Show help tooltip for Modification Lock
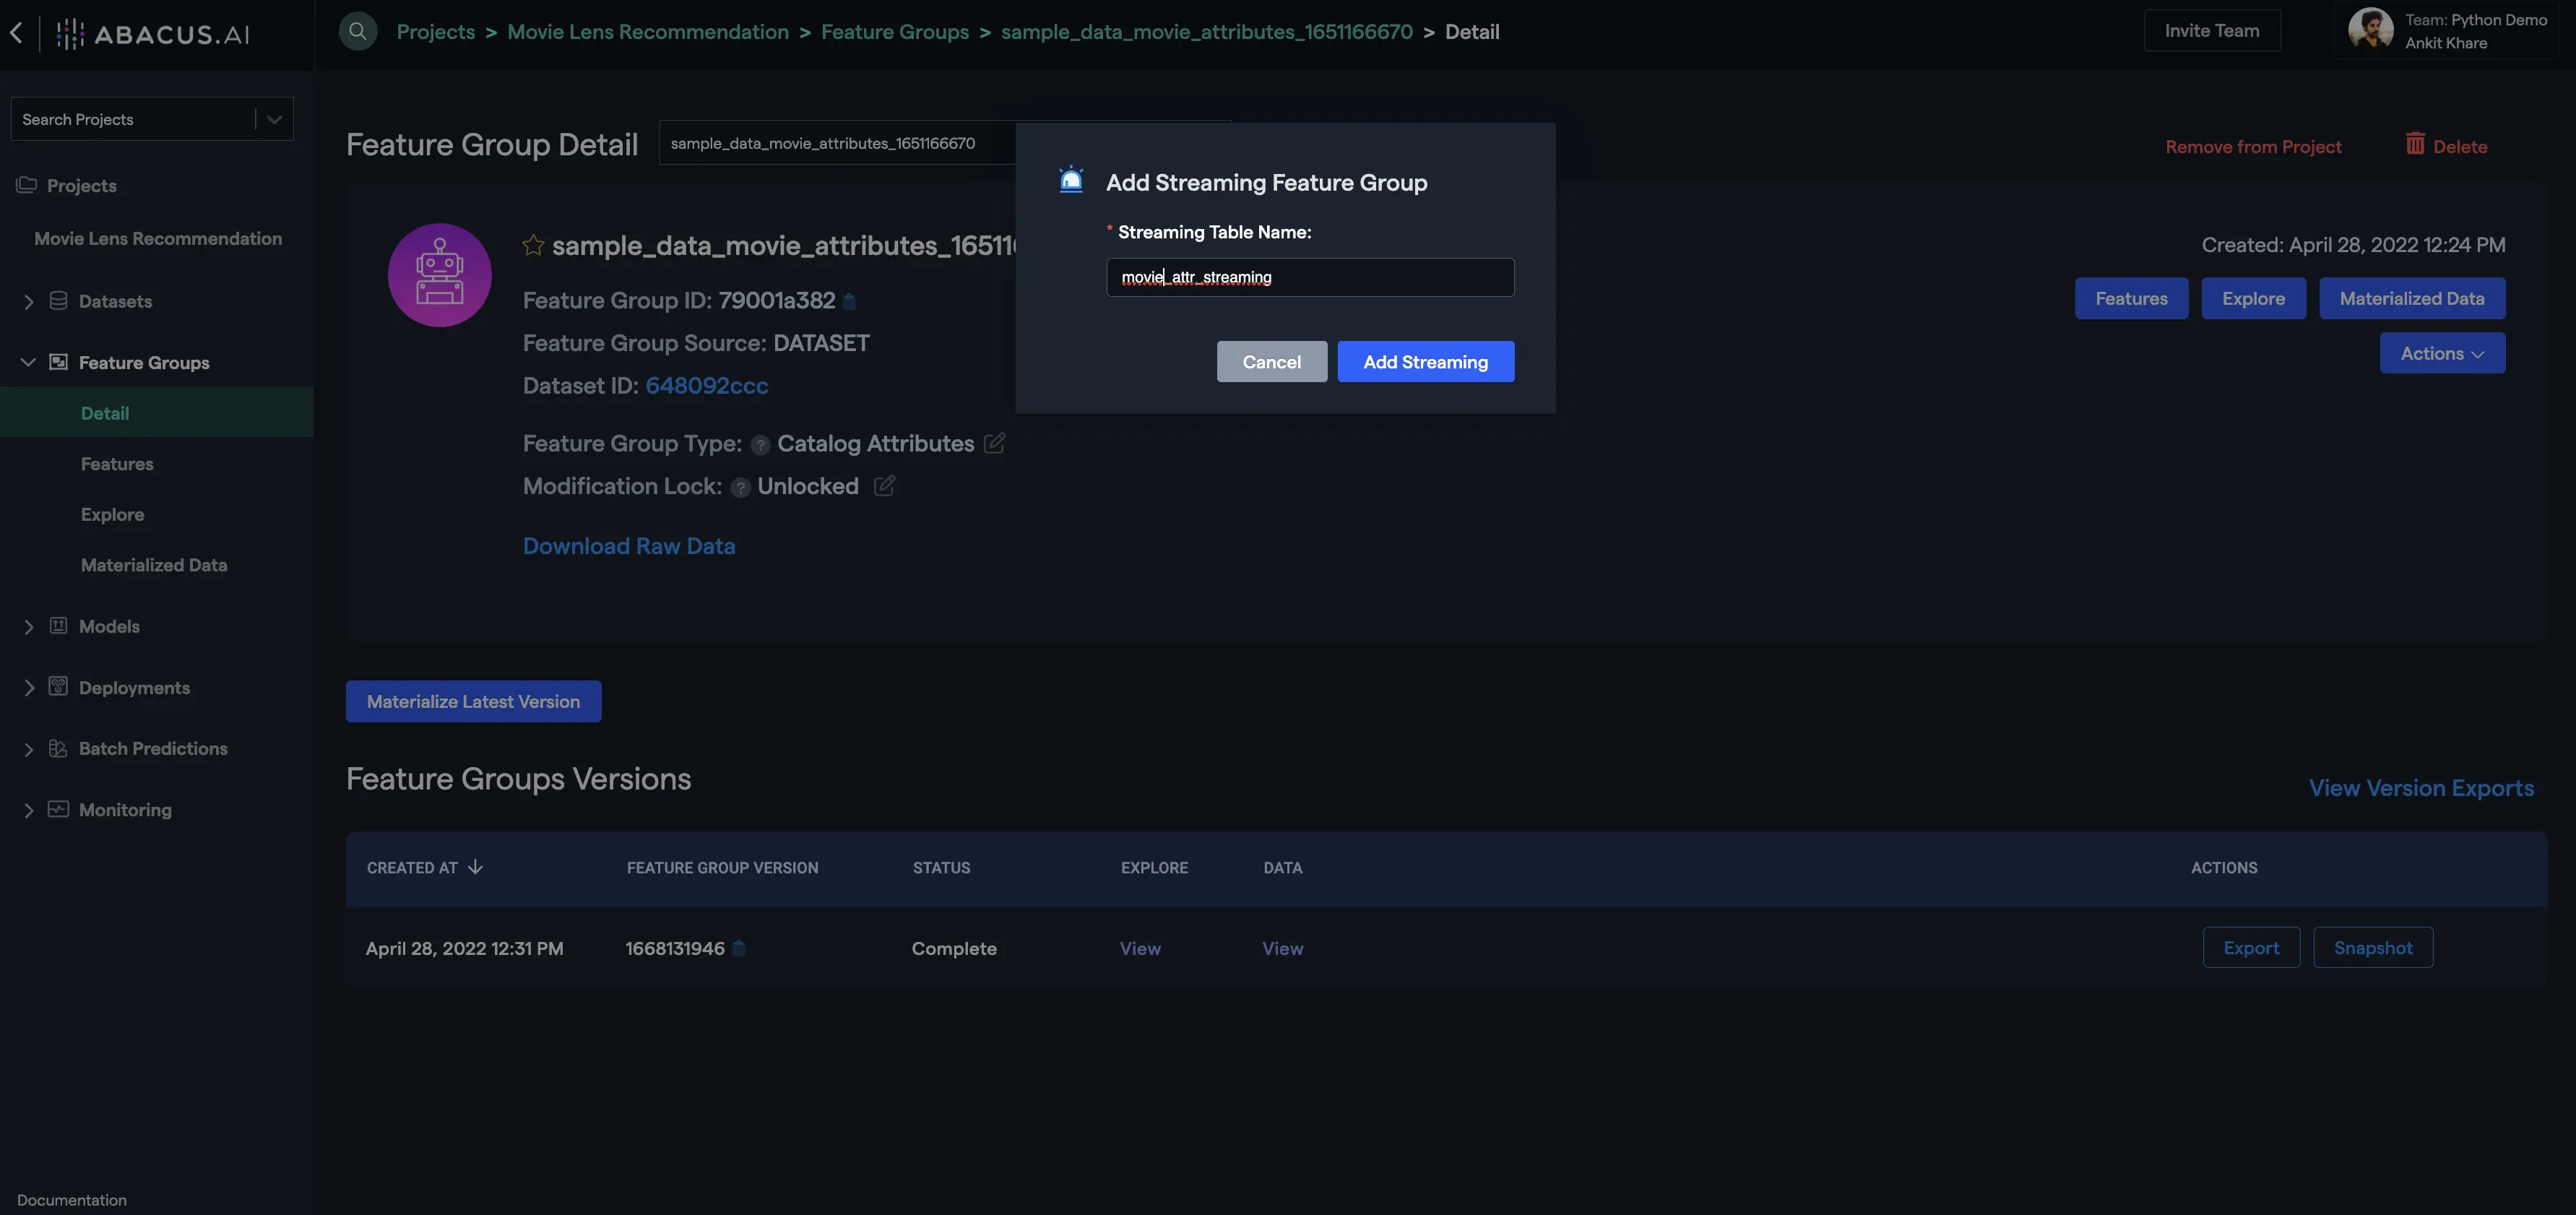The height and width of the screenshot is (1215, 2576). point(740,487)
